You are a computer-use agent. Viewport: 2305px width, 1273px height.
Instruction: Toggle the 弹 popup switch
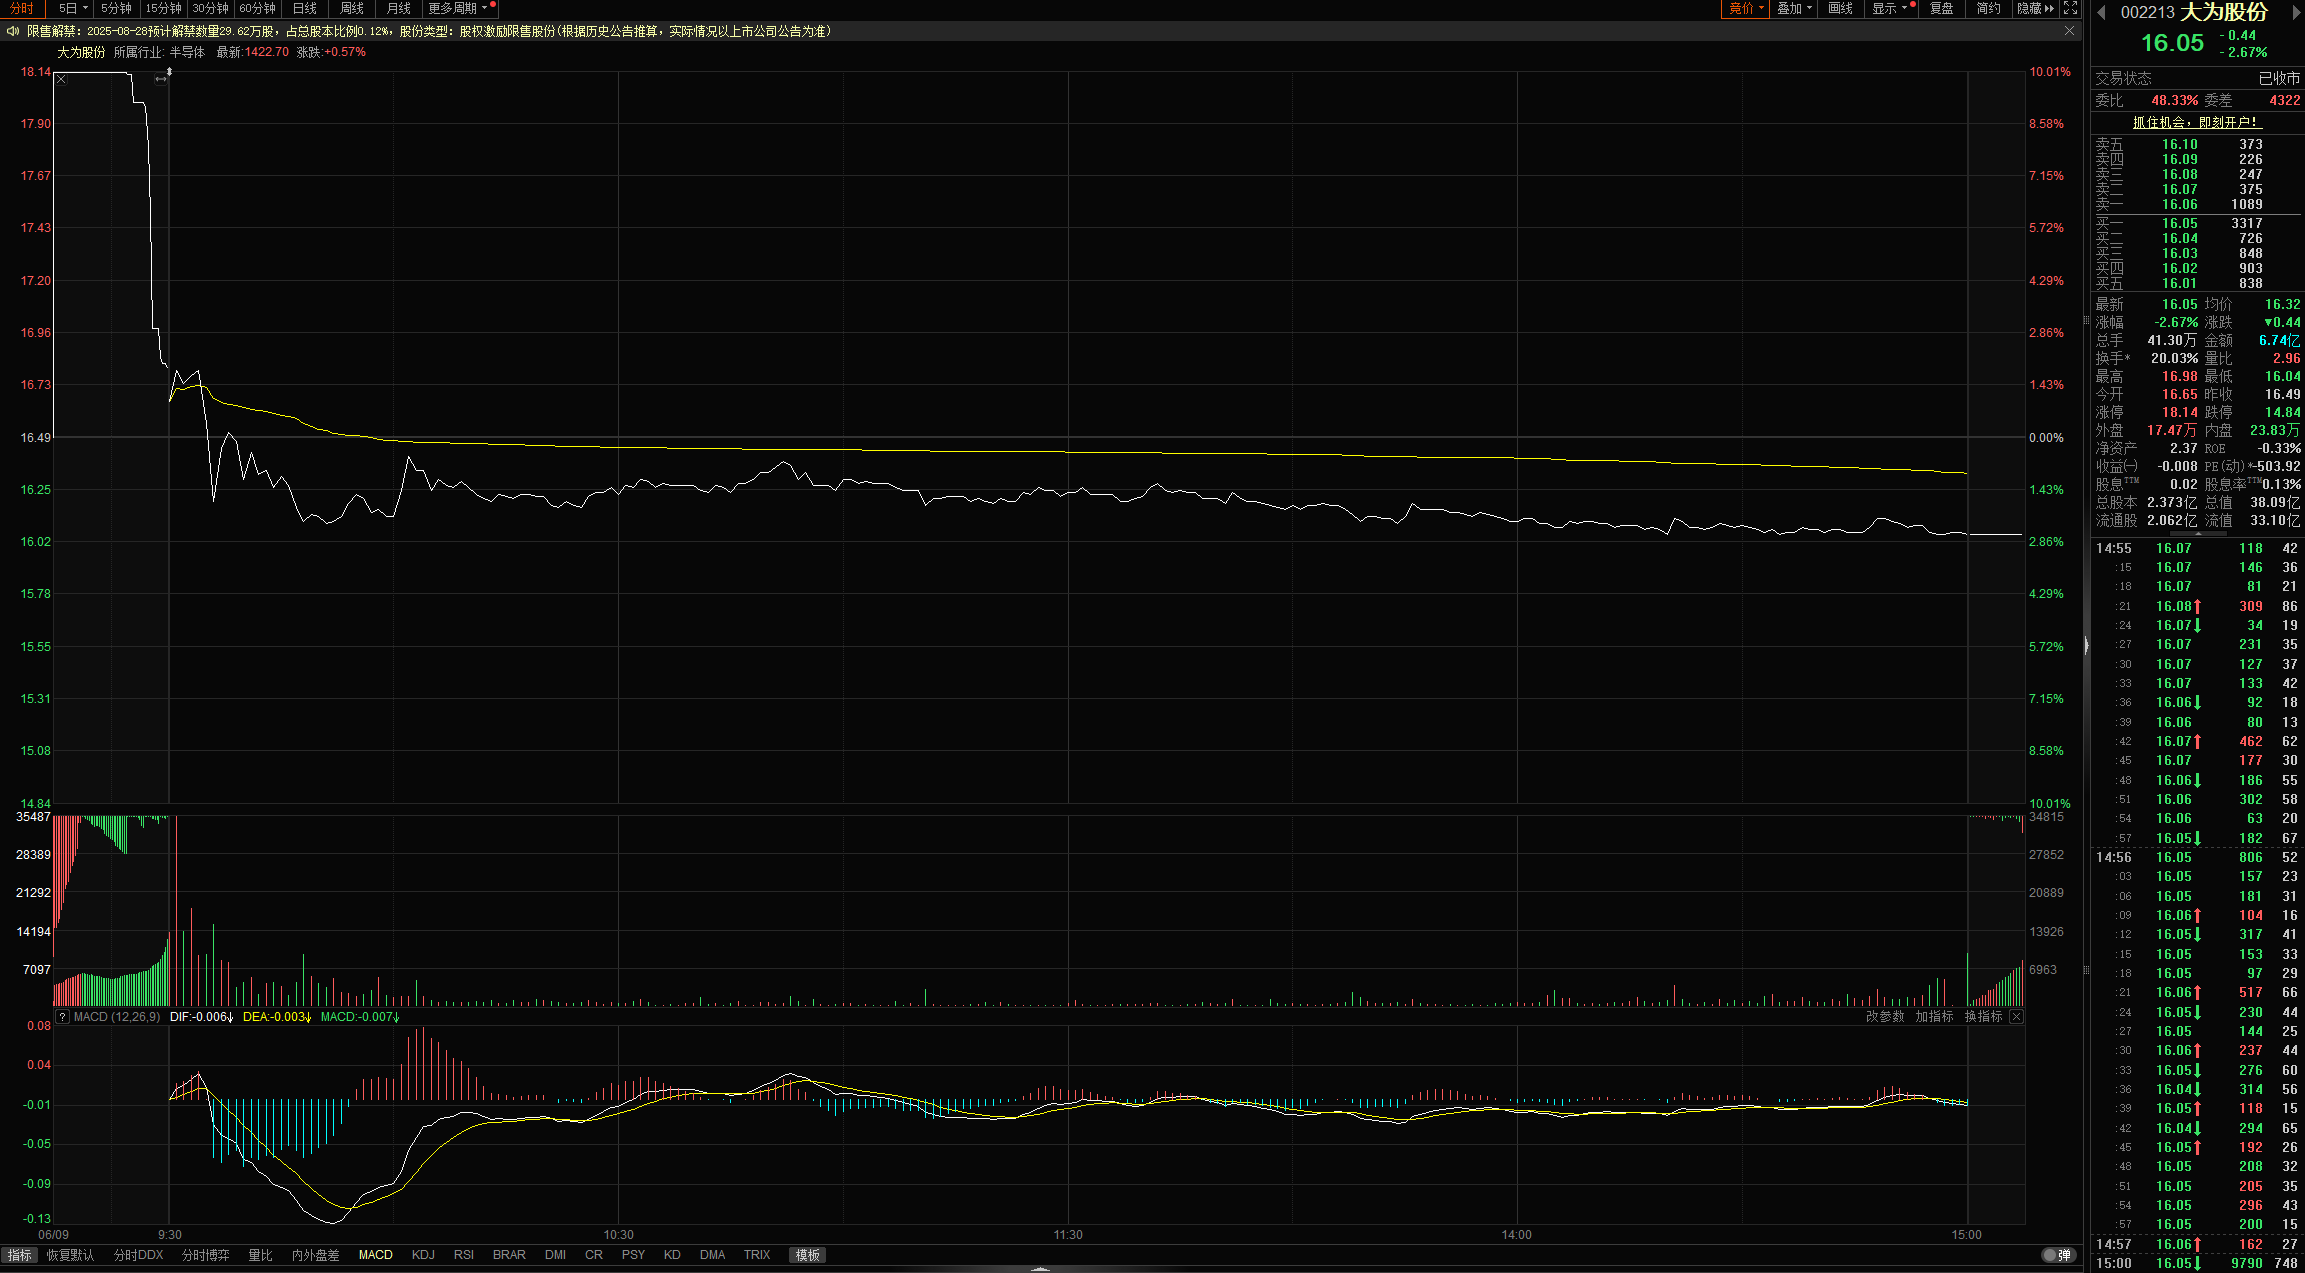[2057, 1255]
